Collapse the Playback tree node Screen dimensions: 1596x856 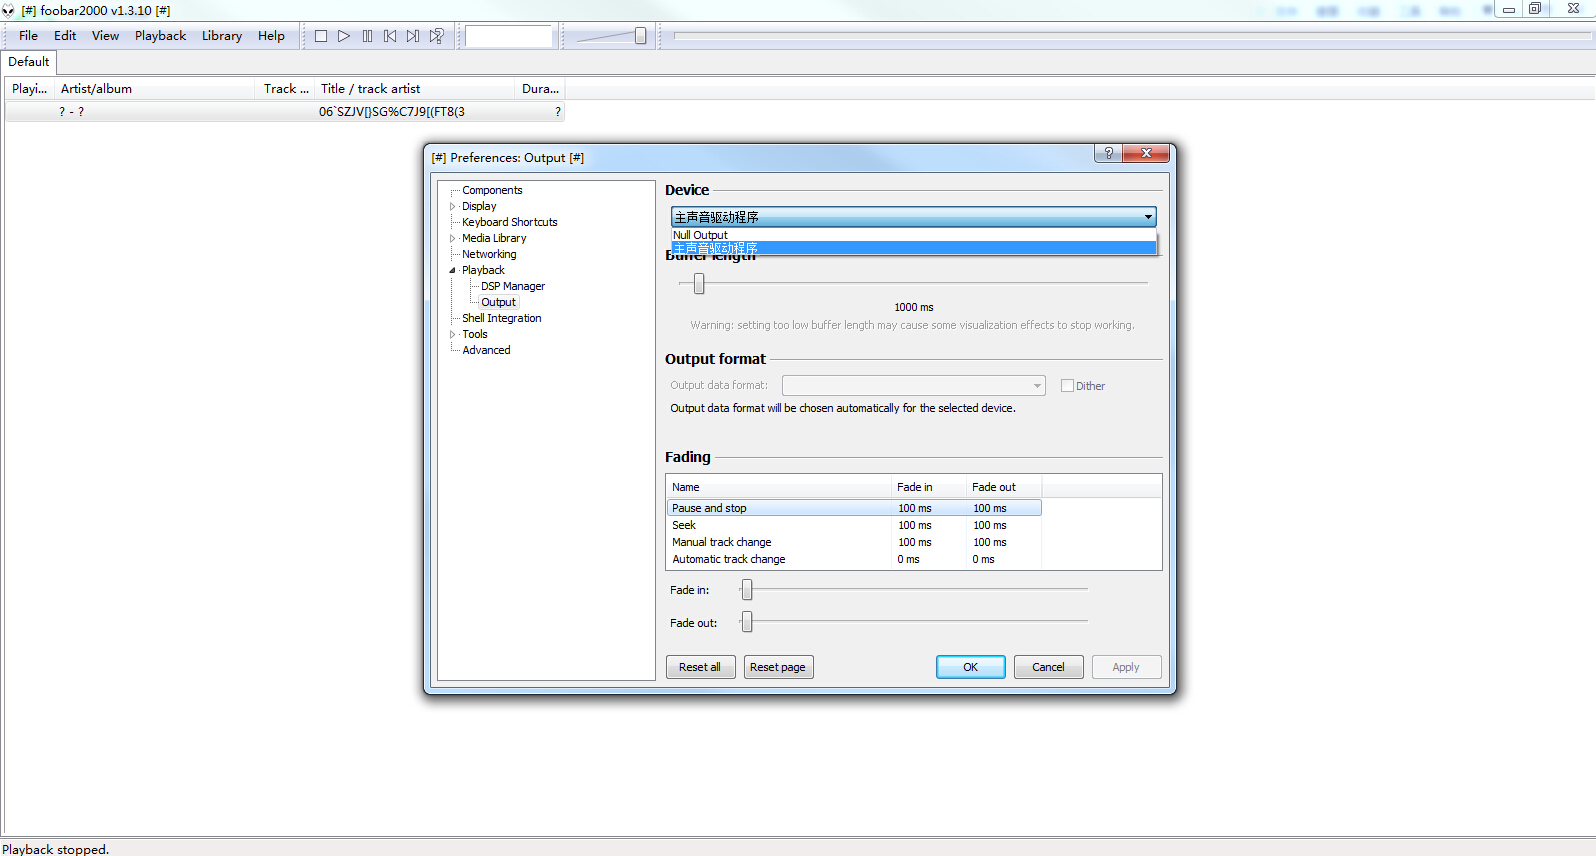click(452, 271)
